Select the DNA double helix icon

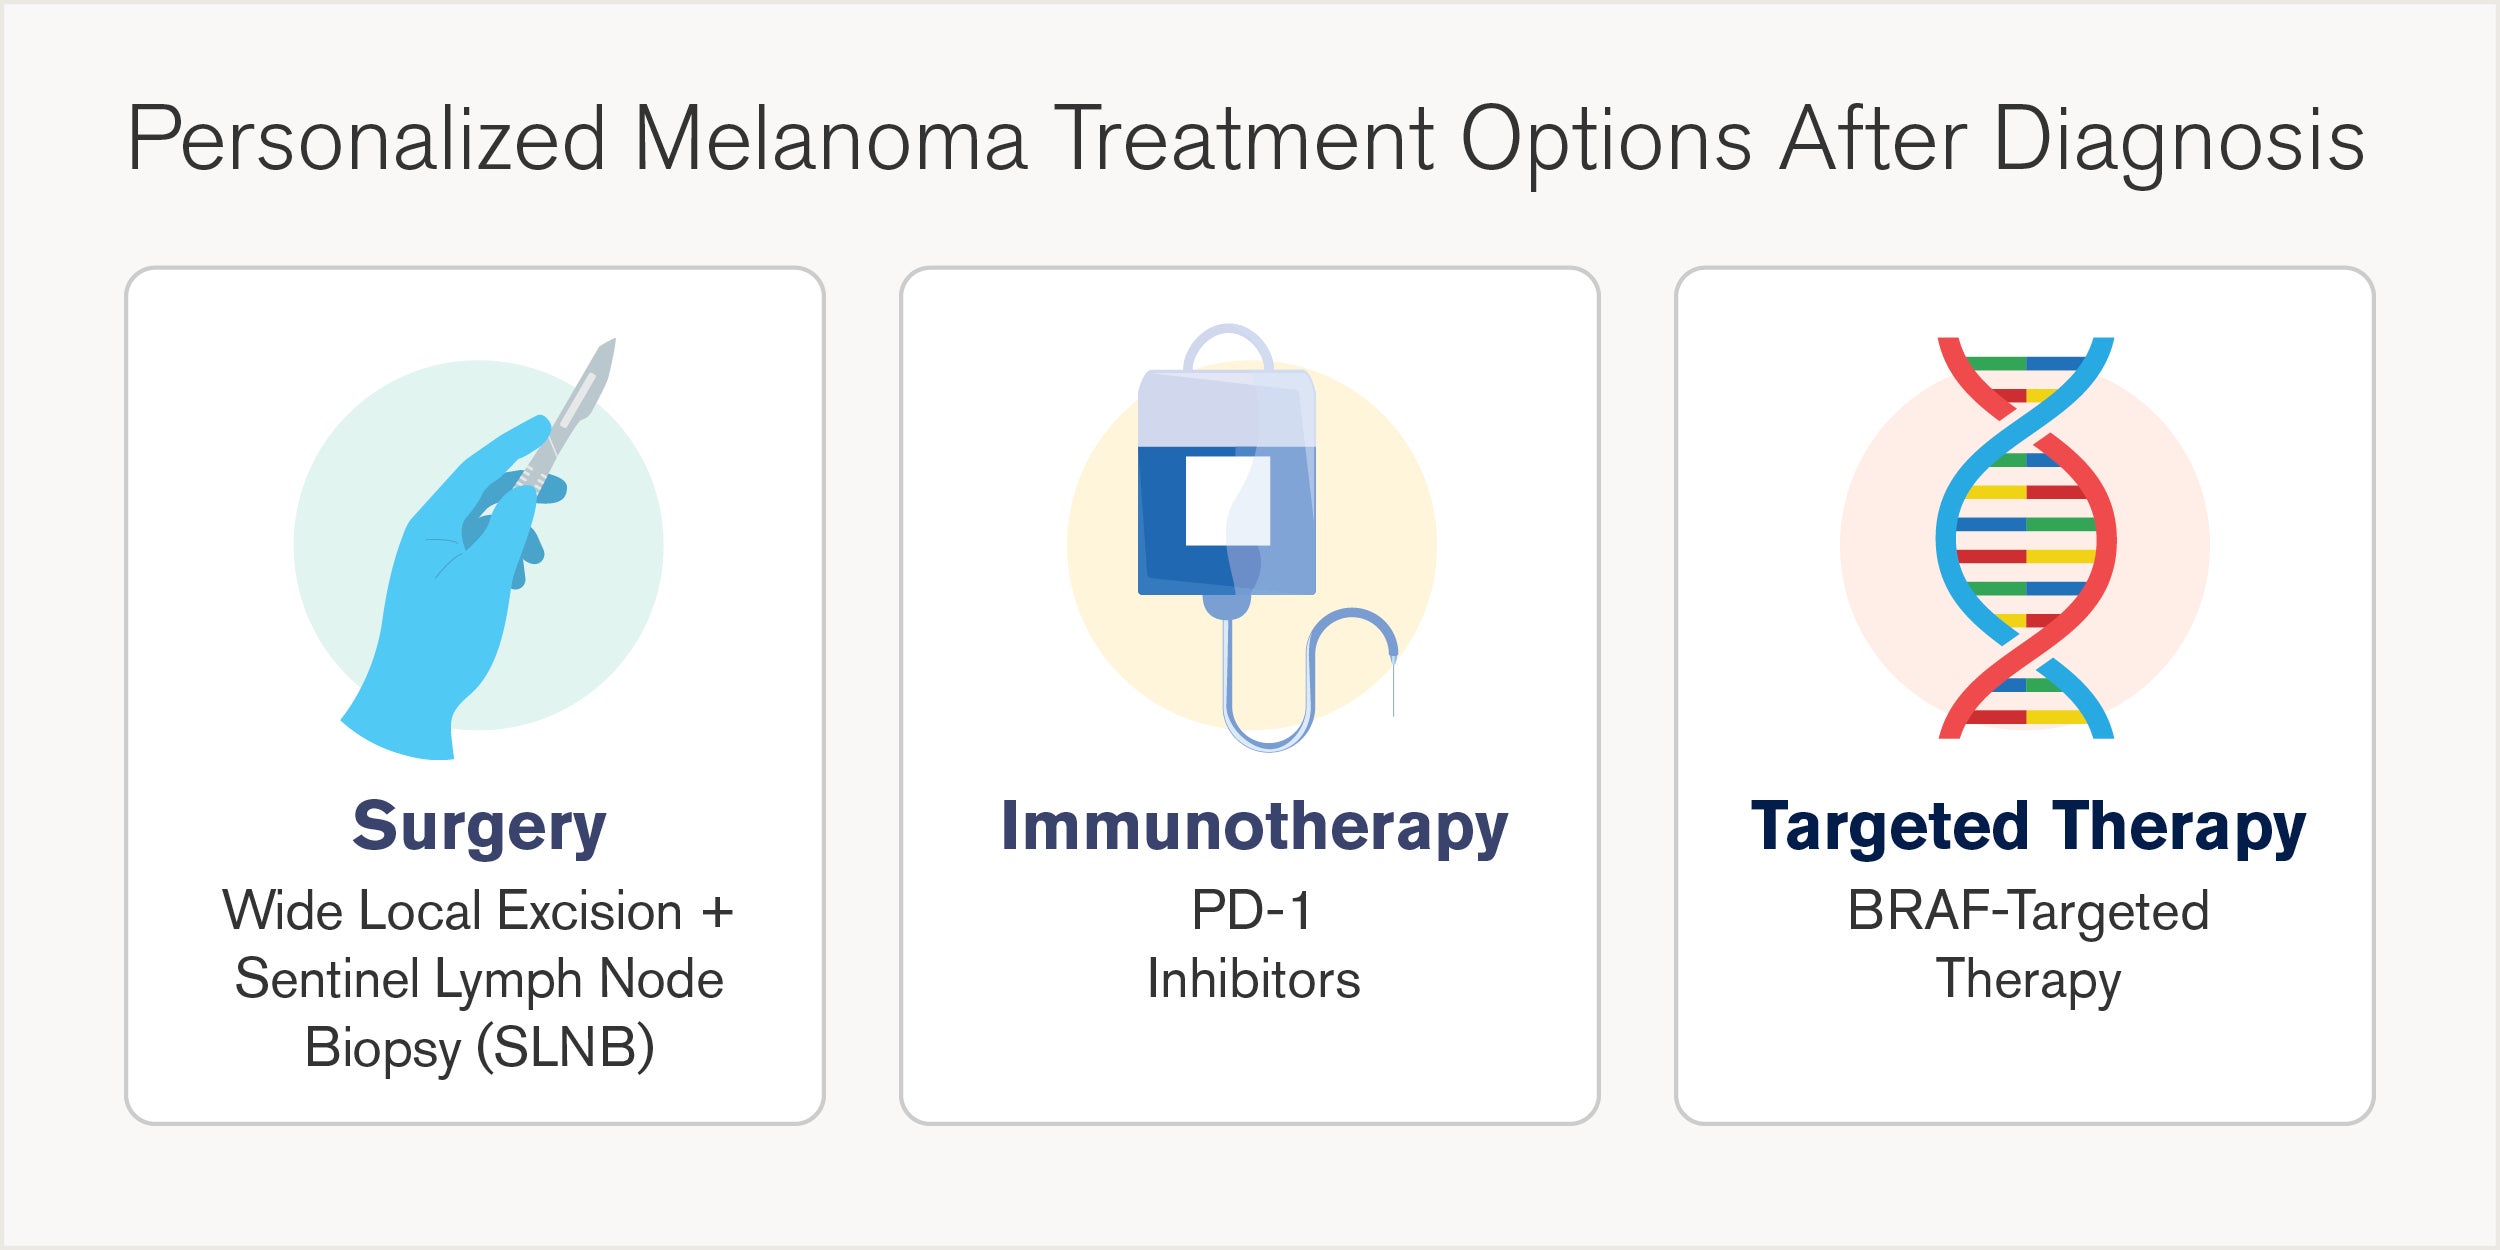[x=2026, y=538]
